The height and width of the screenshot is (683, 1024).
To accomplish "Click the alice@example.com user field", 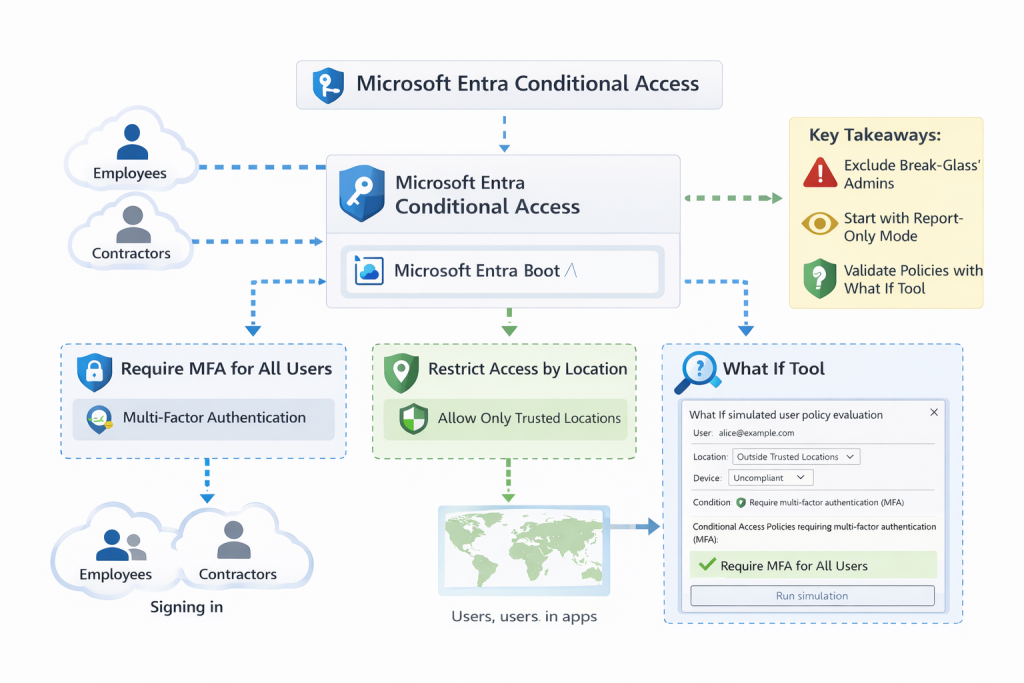I will click(756, 433).
